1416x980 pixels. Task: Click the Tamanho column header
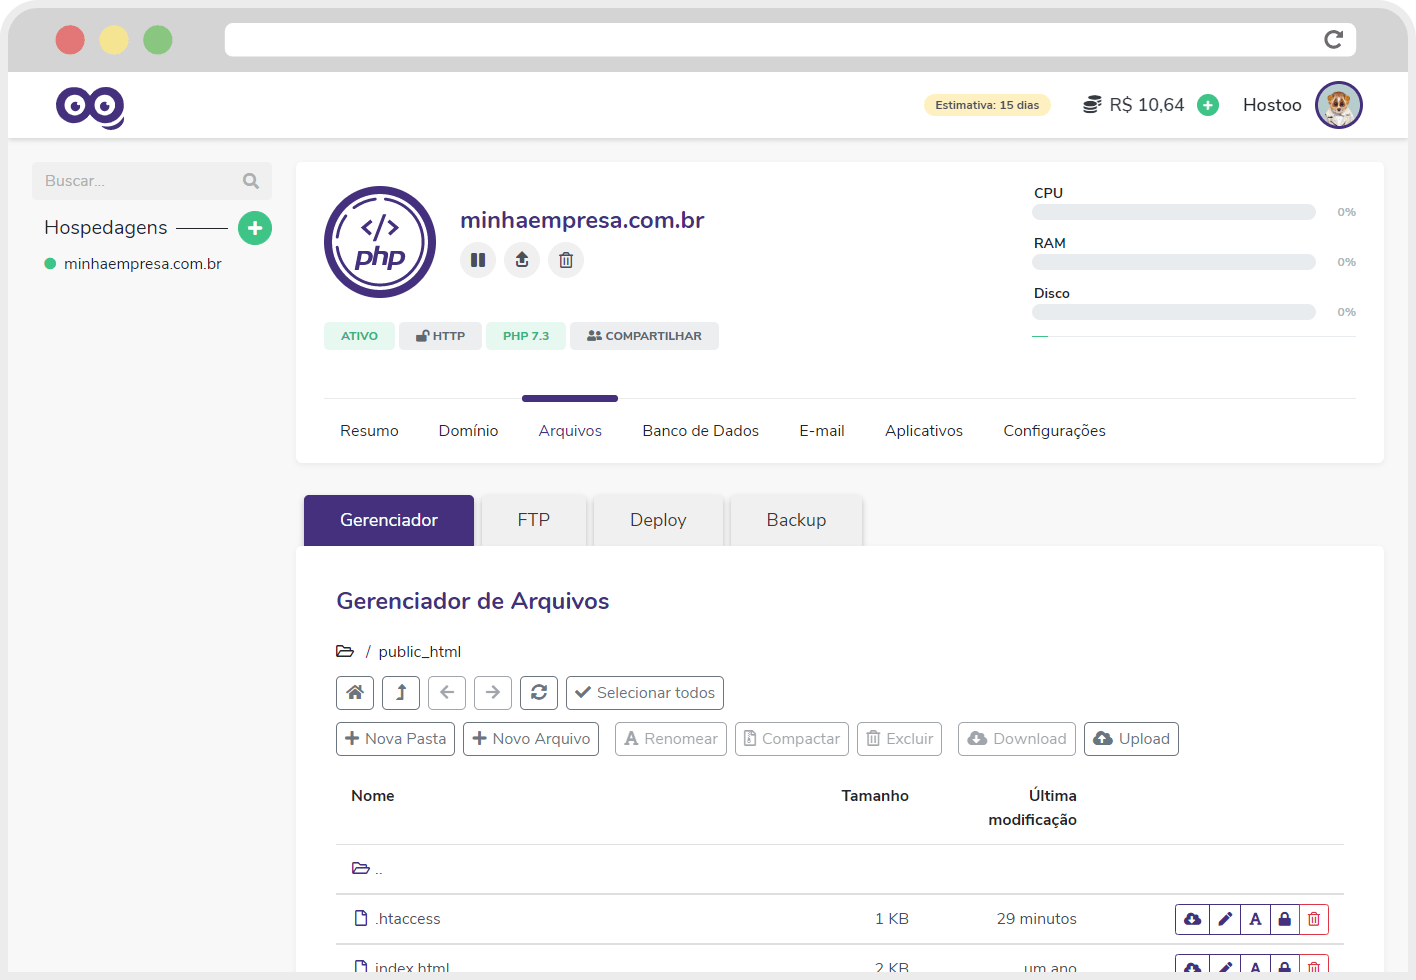pos(875,796)
